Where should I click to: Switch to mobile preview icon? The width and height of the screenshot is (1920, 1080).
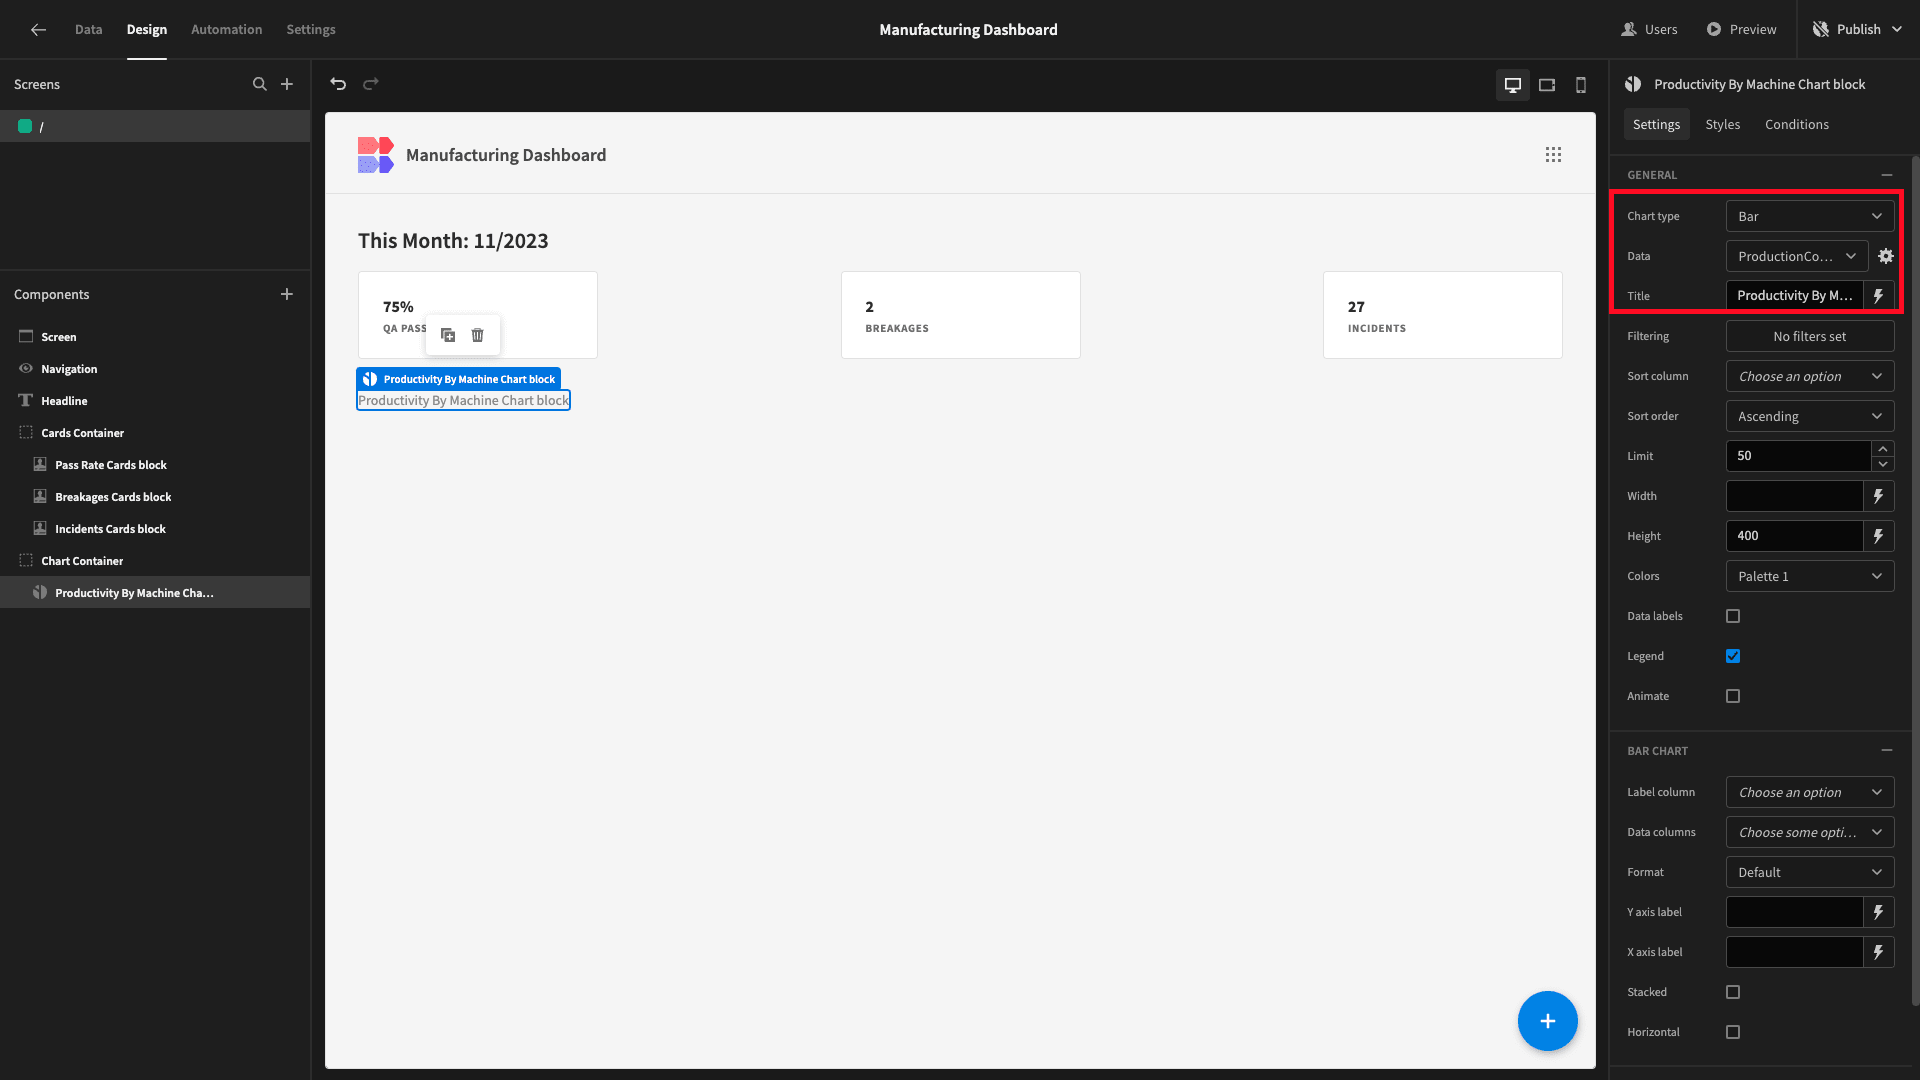click(1581, 85)
